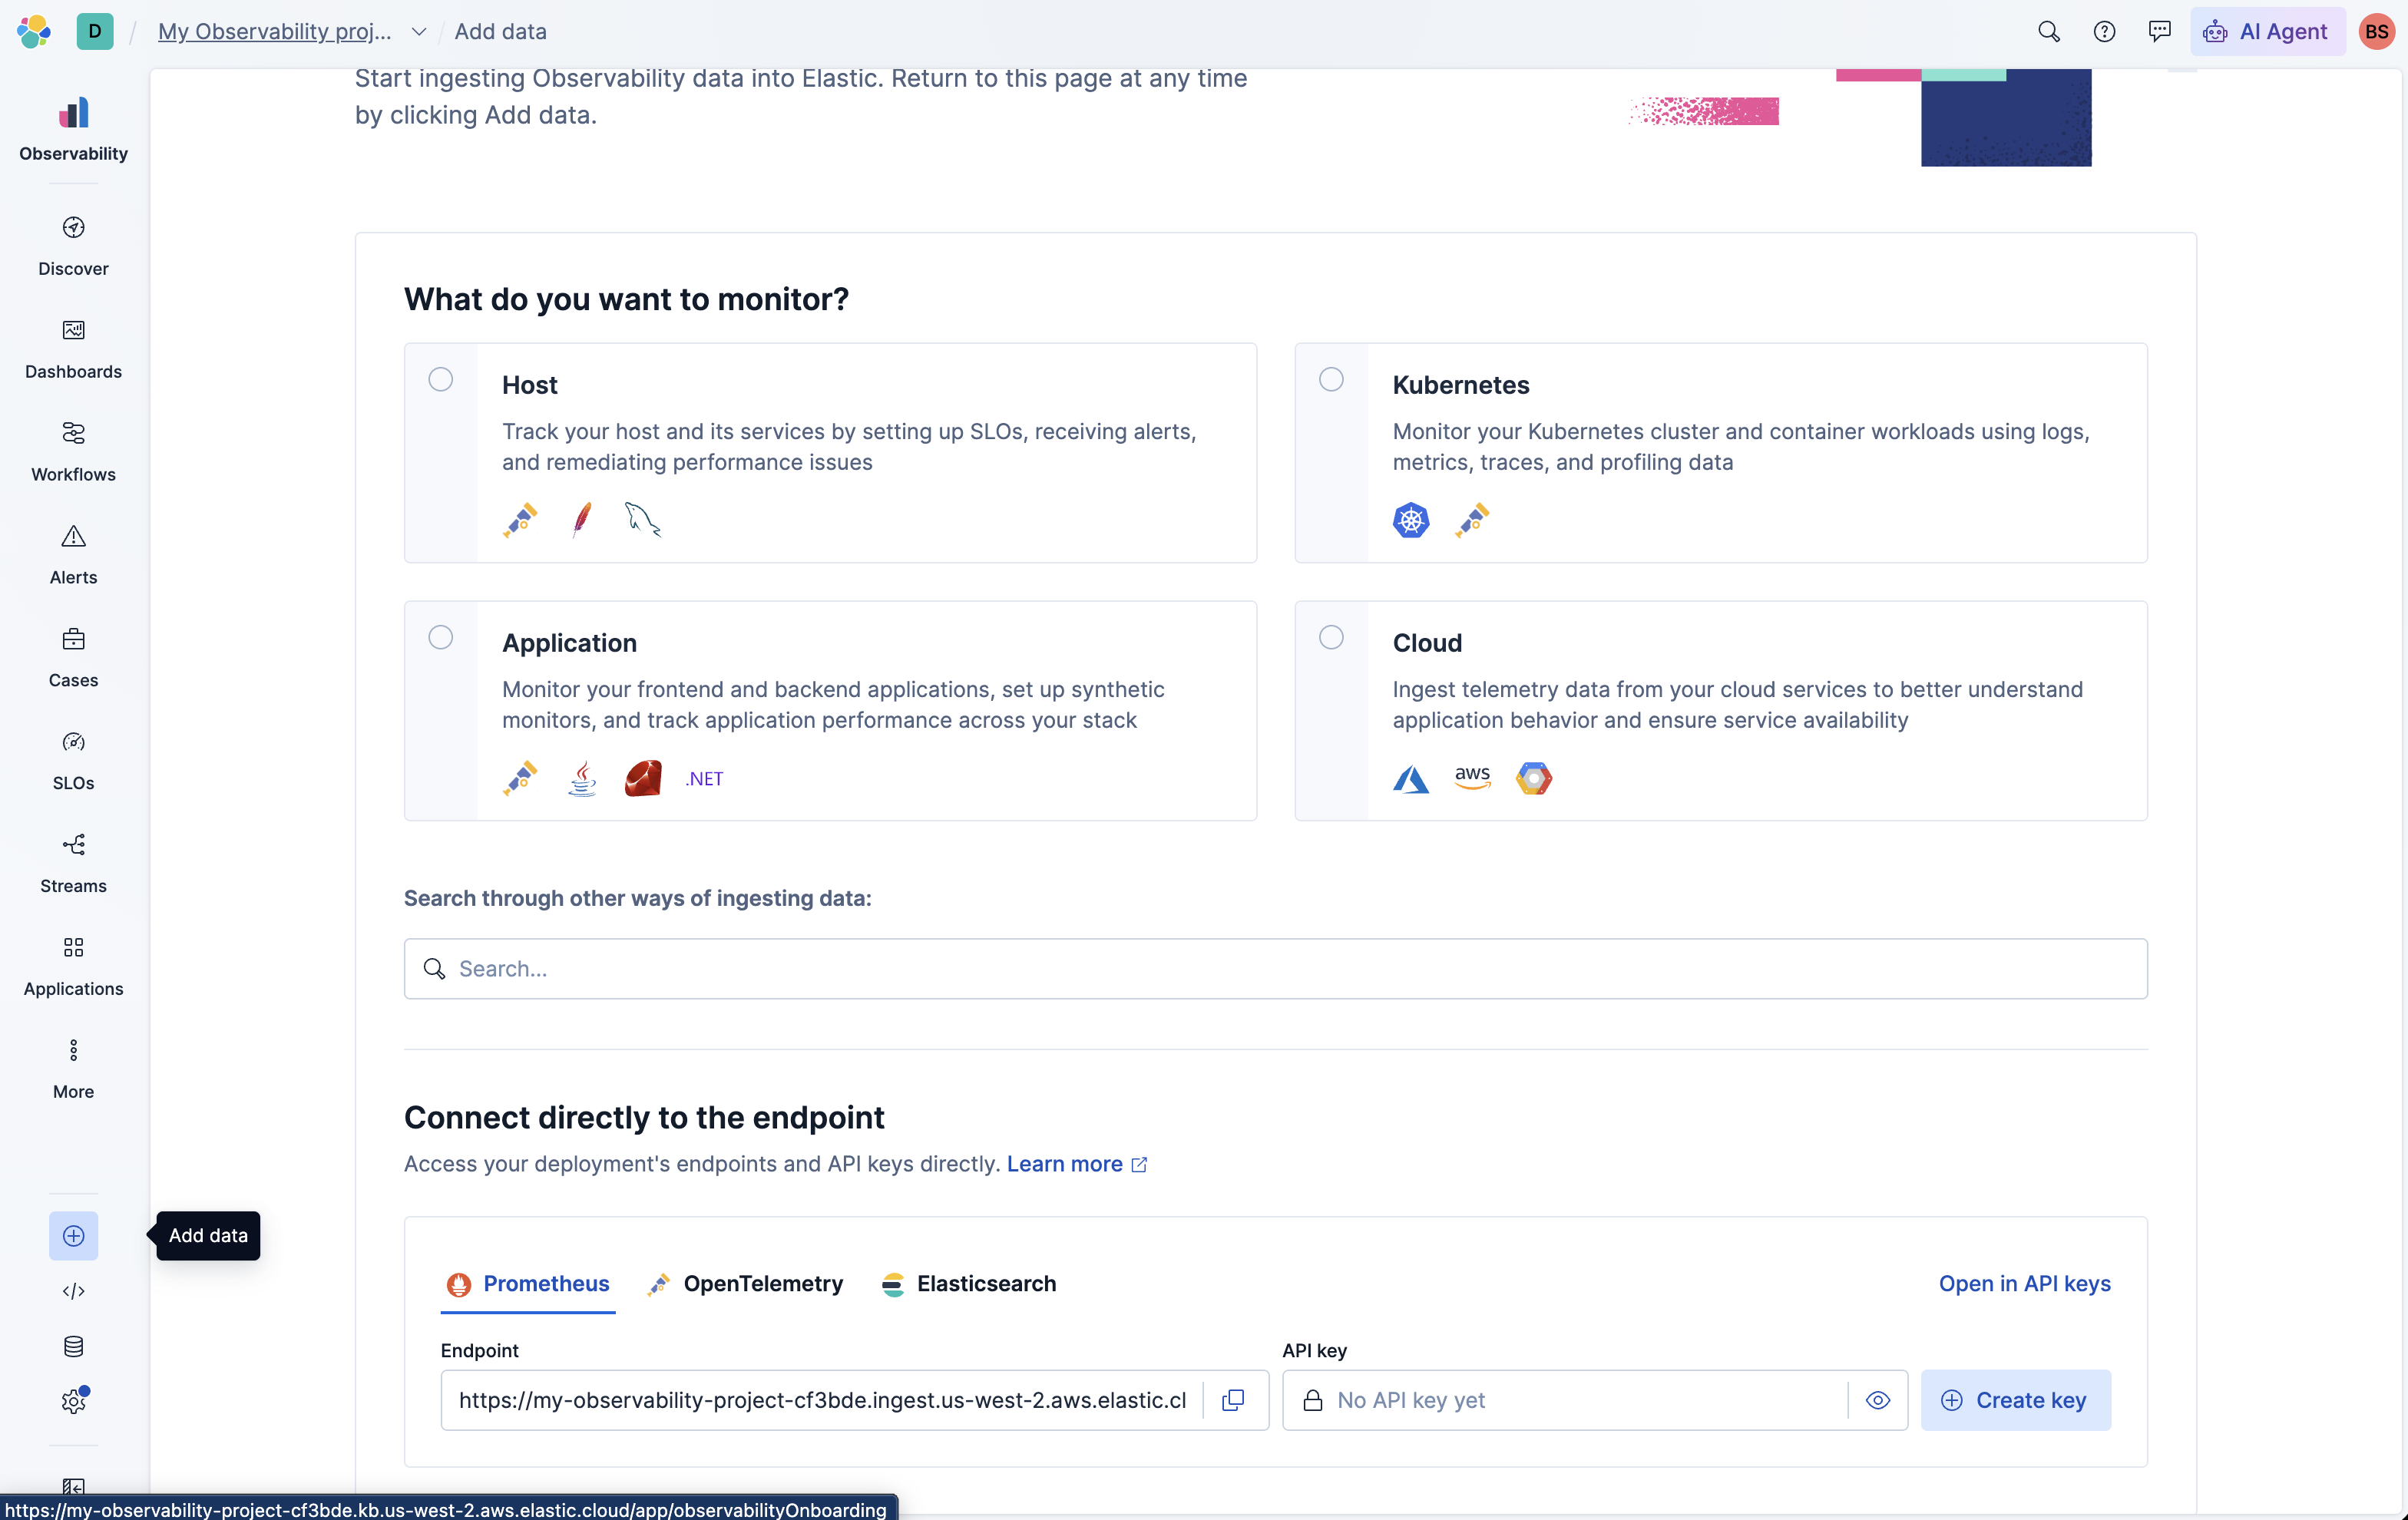Open the settings gear icon
Viewport: 2408px width, 1520px height.
[x=73, y=1401]
